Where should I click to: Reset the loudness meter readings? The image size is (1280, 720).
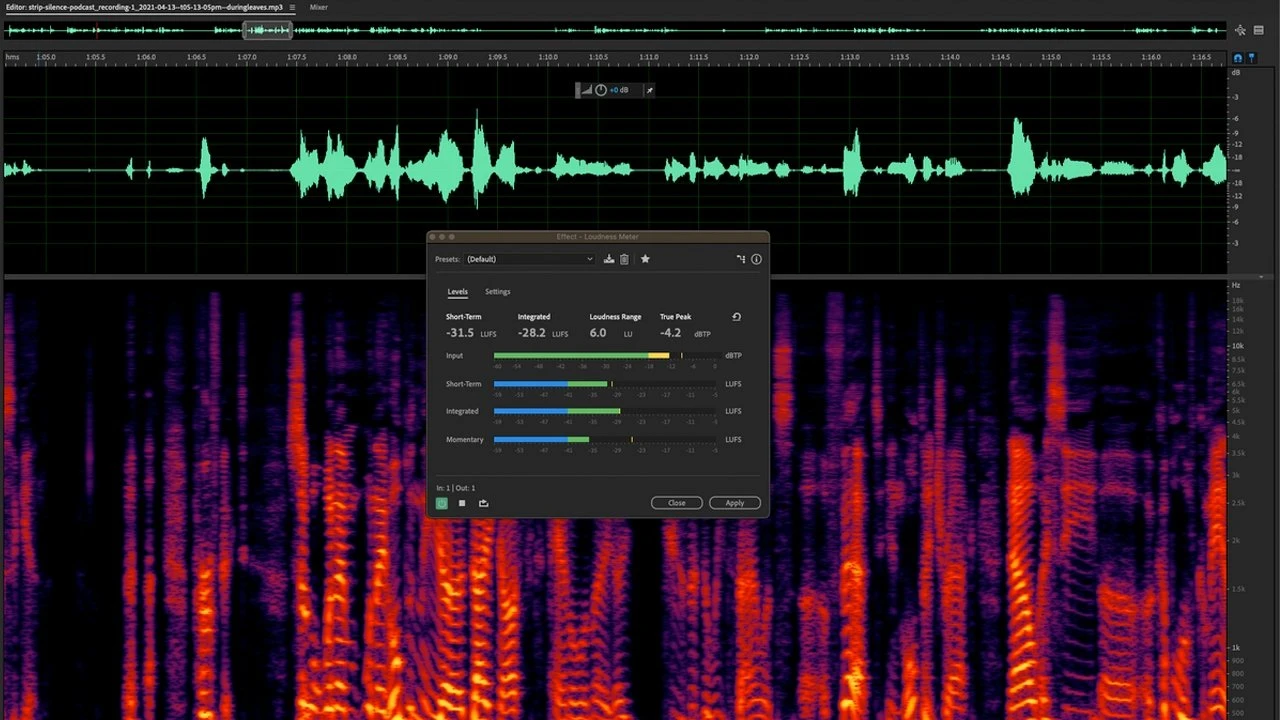coord(737,317)
